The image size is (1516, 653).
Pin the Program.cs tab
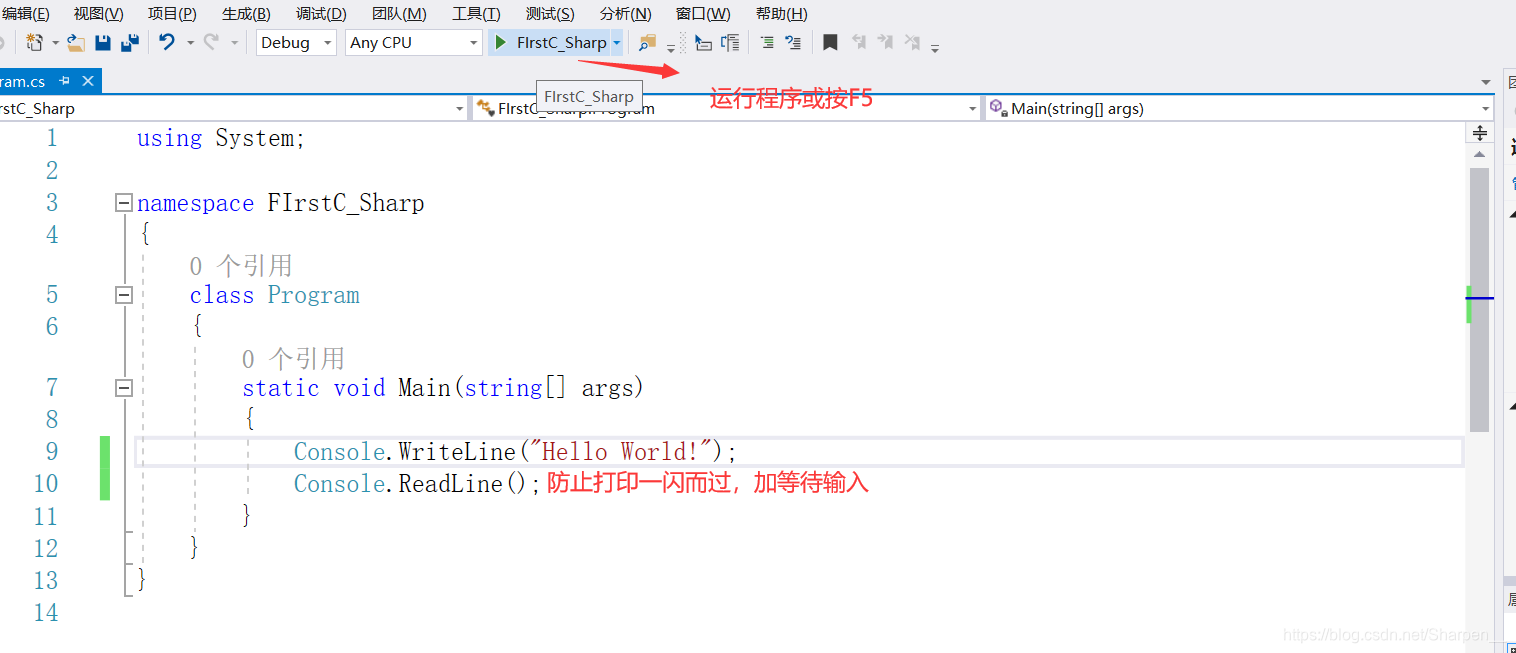(x=65, y=81)
